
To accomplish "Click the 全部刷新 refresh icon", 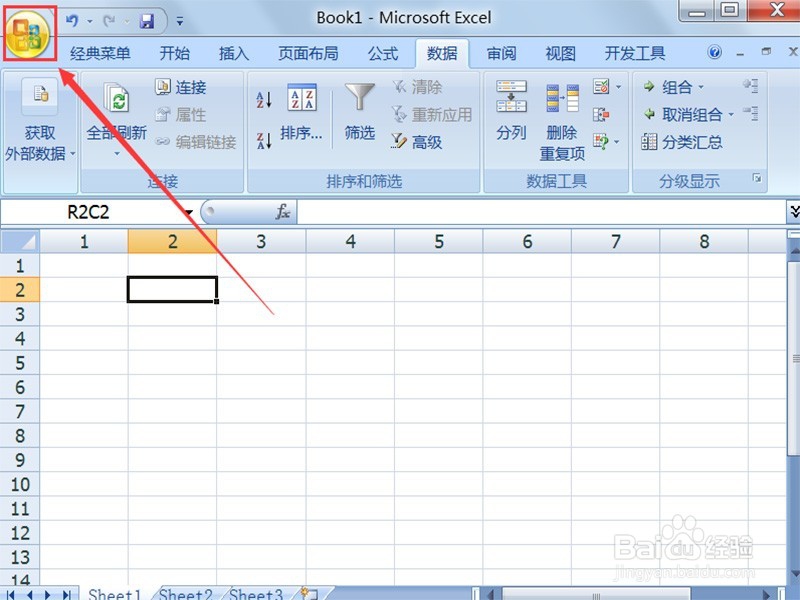I will 117,97.
